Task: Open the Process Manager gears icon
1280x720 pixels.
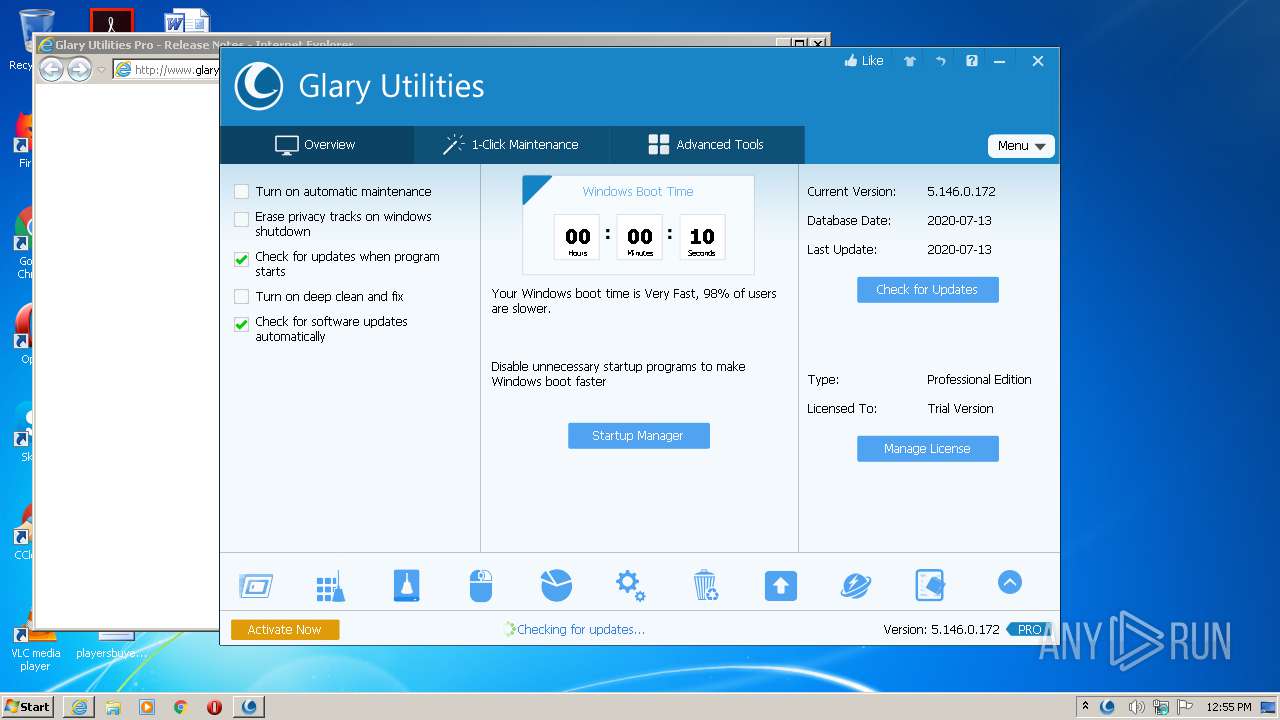Action: (630, 585)
